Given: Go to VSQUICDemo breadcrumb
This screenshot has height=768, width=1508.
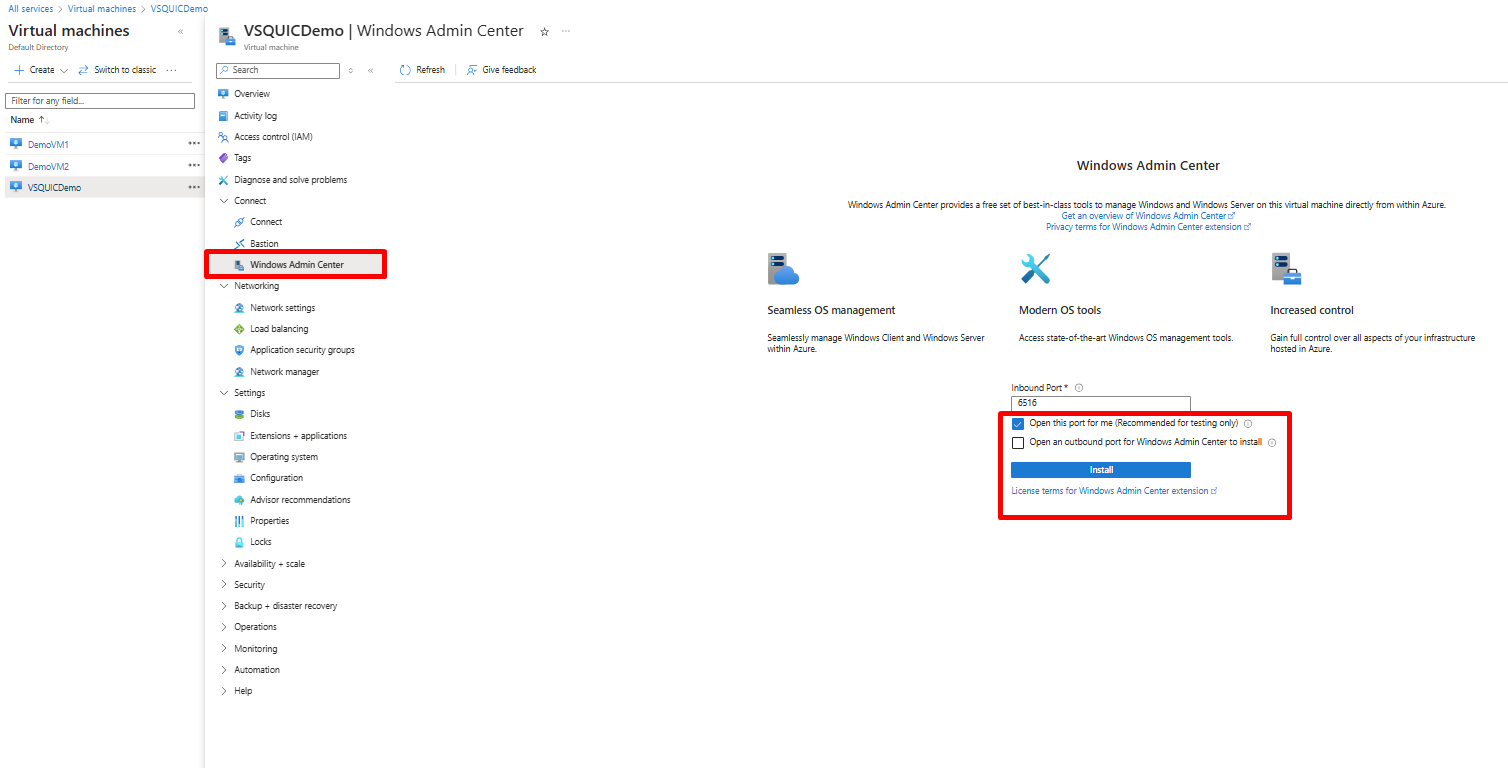Looking at the screenshot, I should 179,8.
